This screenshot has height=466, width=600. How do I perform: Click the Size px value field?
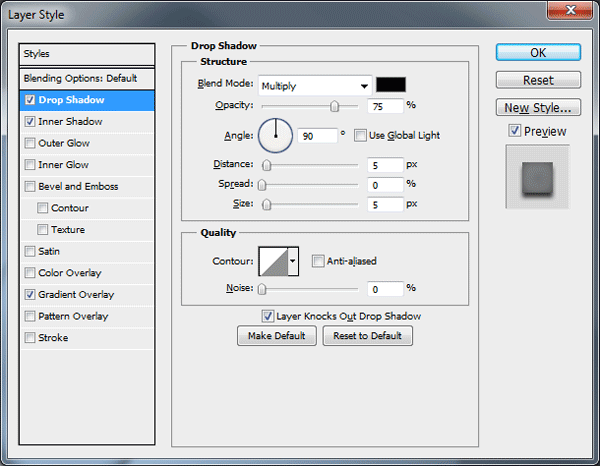click(x=385, y=205)
